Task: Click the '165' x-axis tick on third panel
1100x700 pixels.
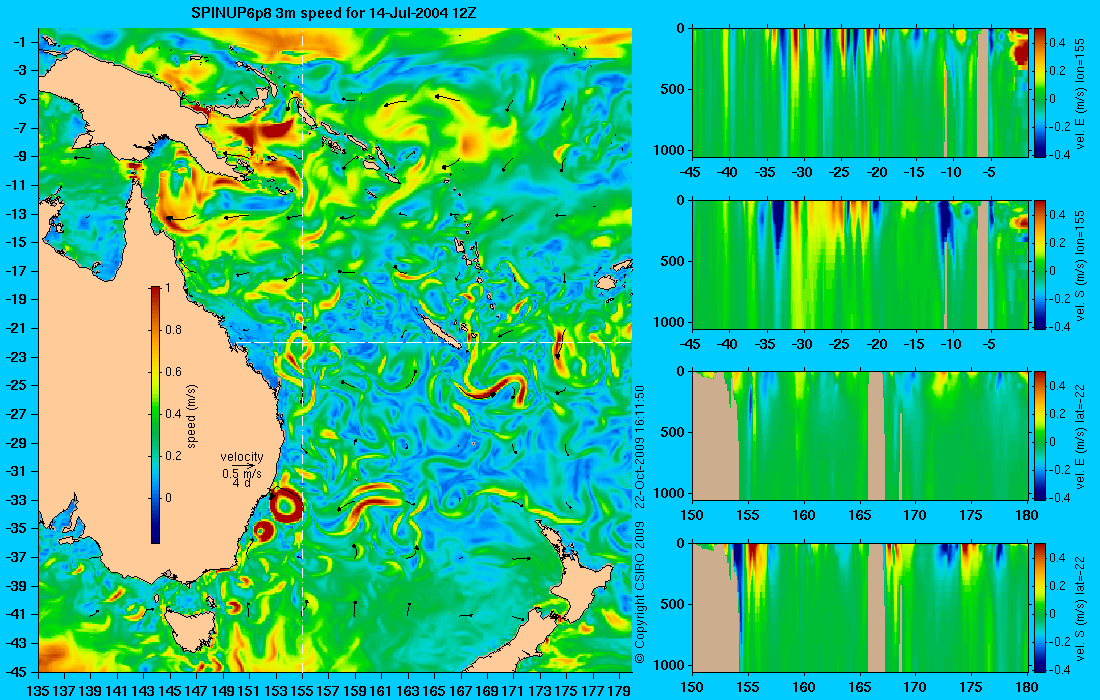Action: coord(860,516)
